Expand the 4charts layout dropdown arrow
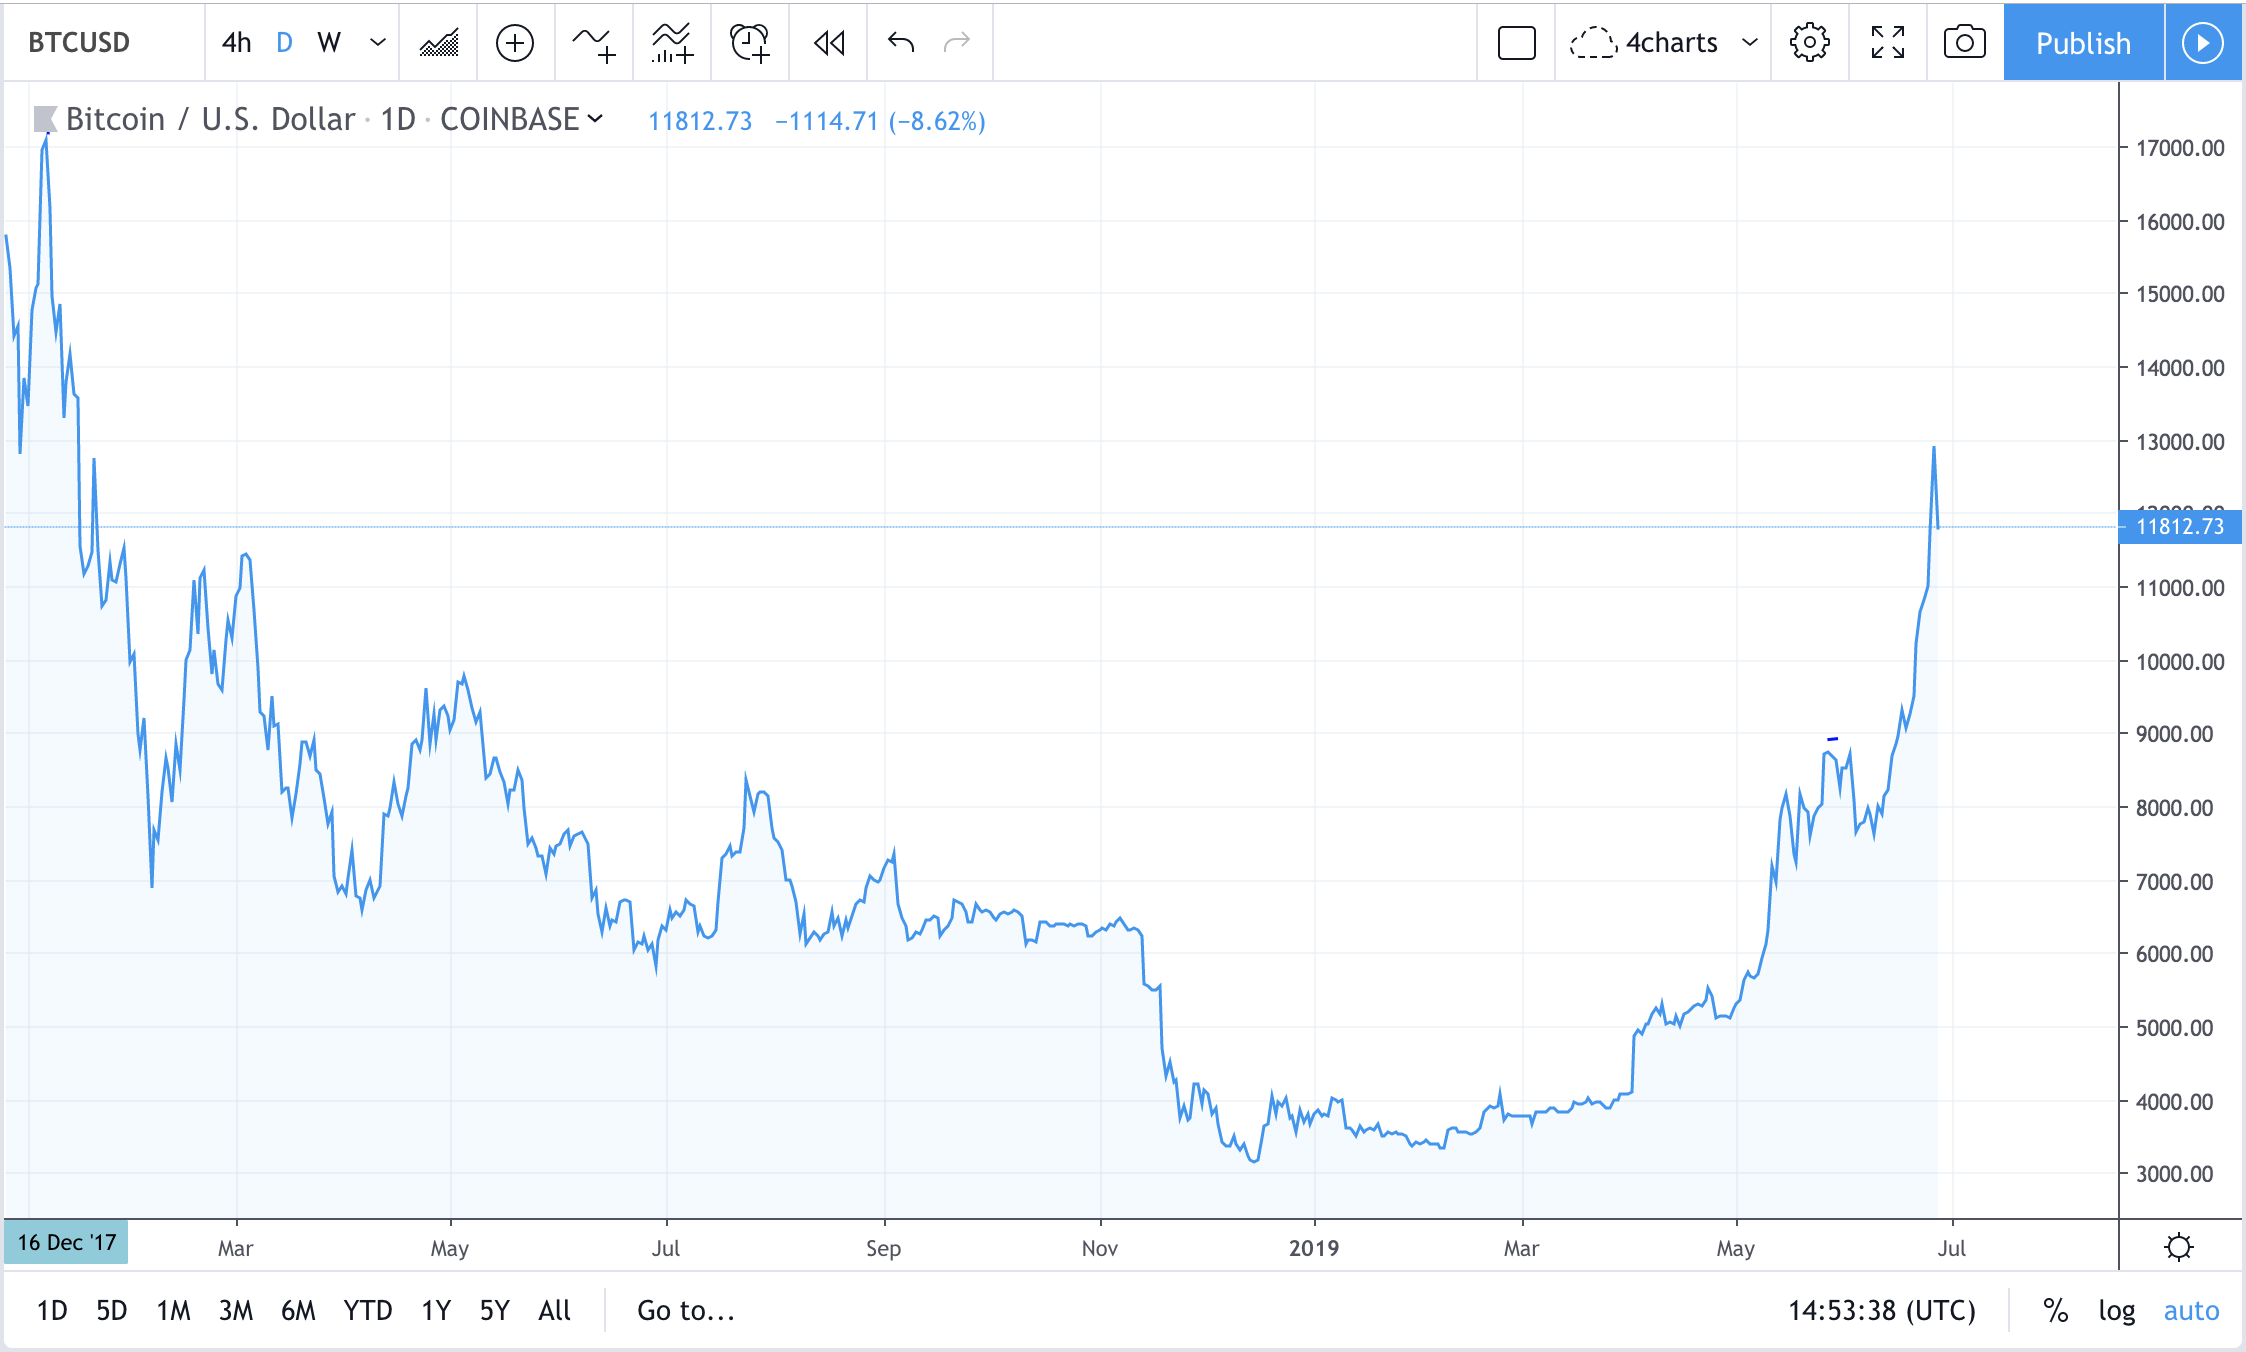The height and width of the screenshot is (1352, 2246). coord(1749,43)
